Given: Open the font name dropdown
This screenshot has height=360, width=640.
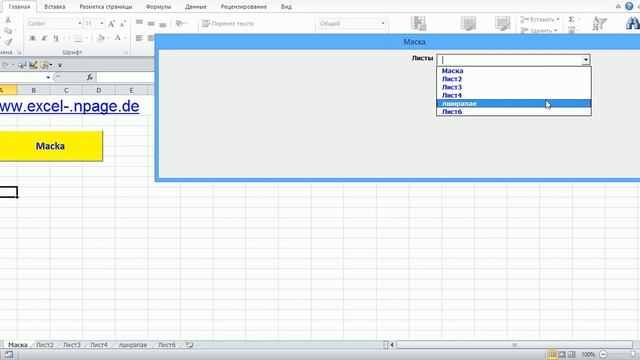Looking at the screenshot, I should point(80,24).
